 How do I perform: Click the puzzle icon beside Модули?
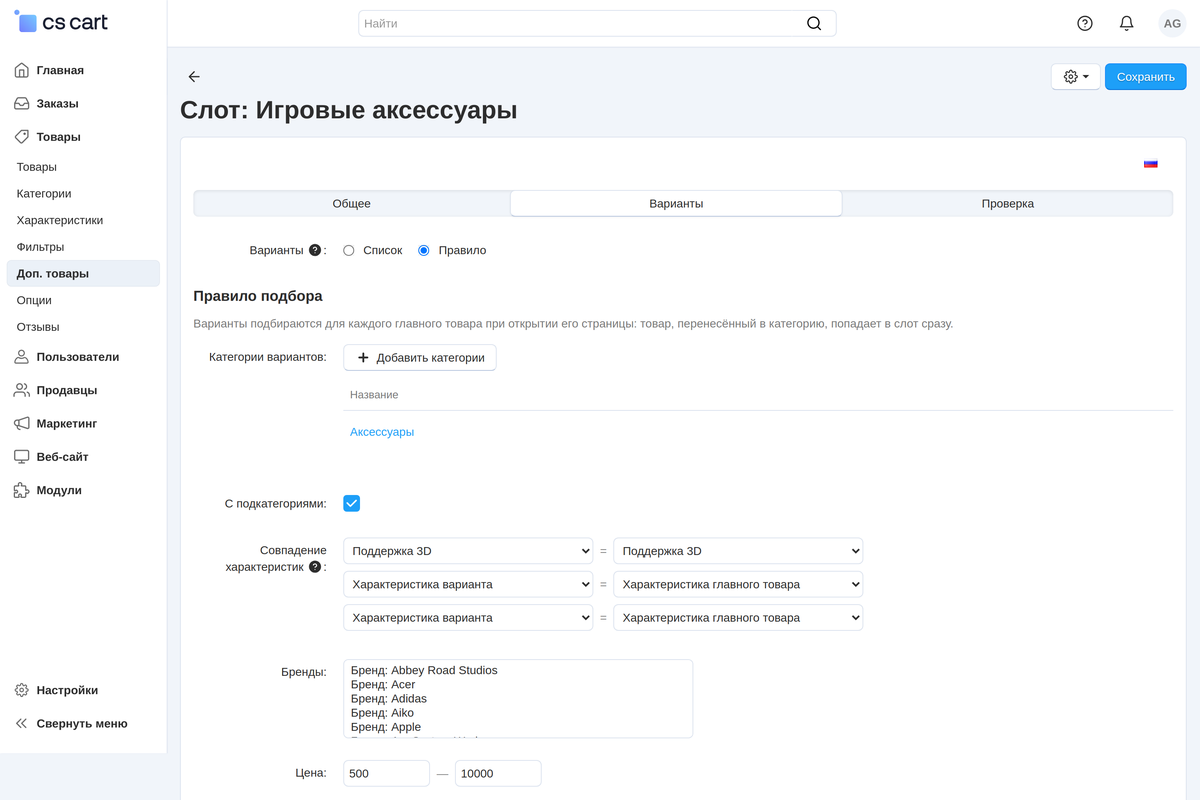pos(21,490)
